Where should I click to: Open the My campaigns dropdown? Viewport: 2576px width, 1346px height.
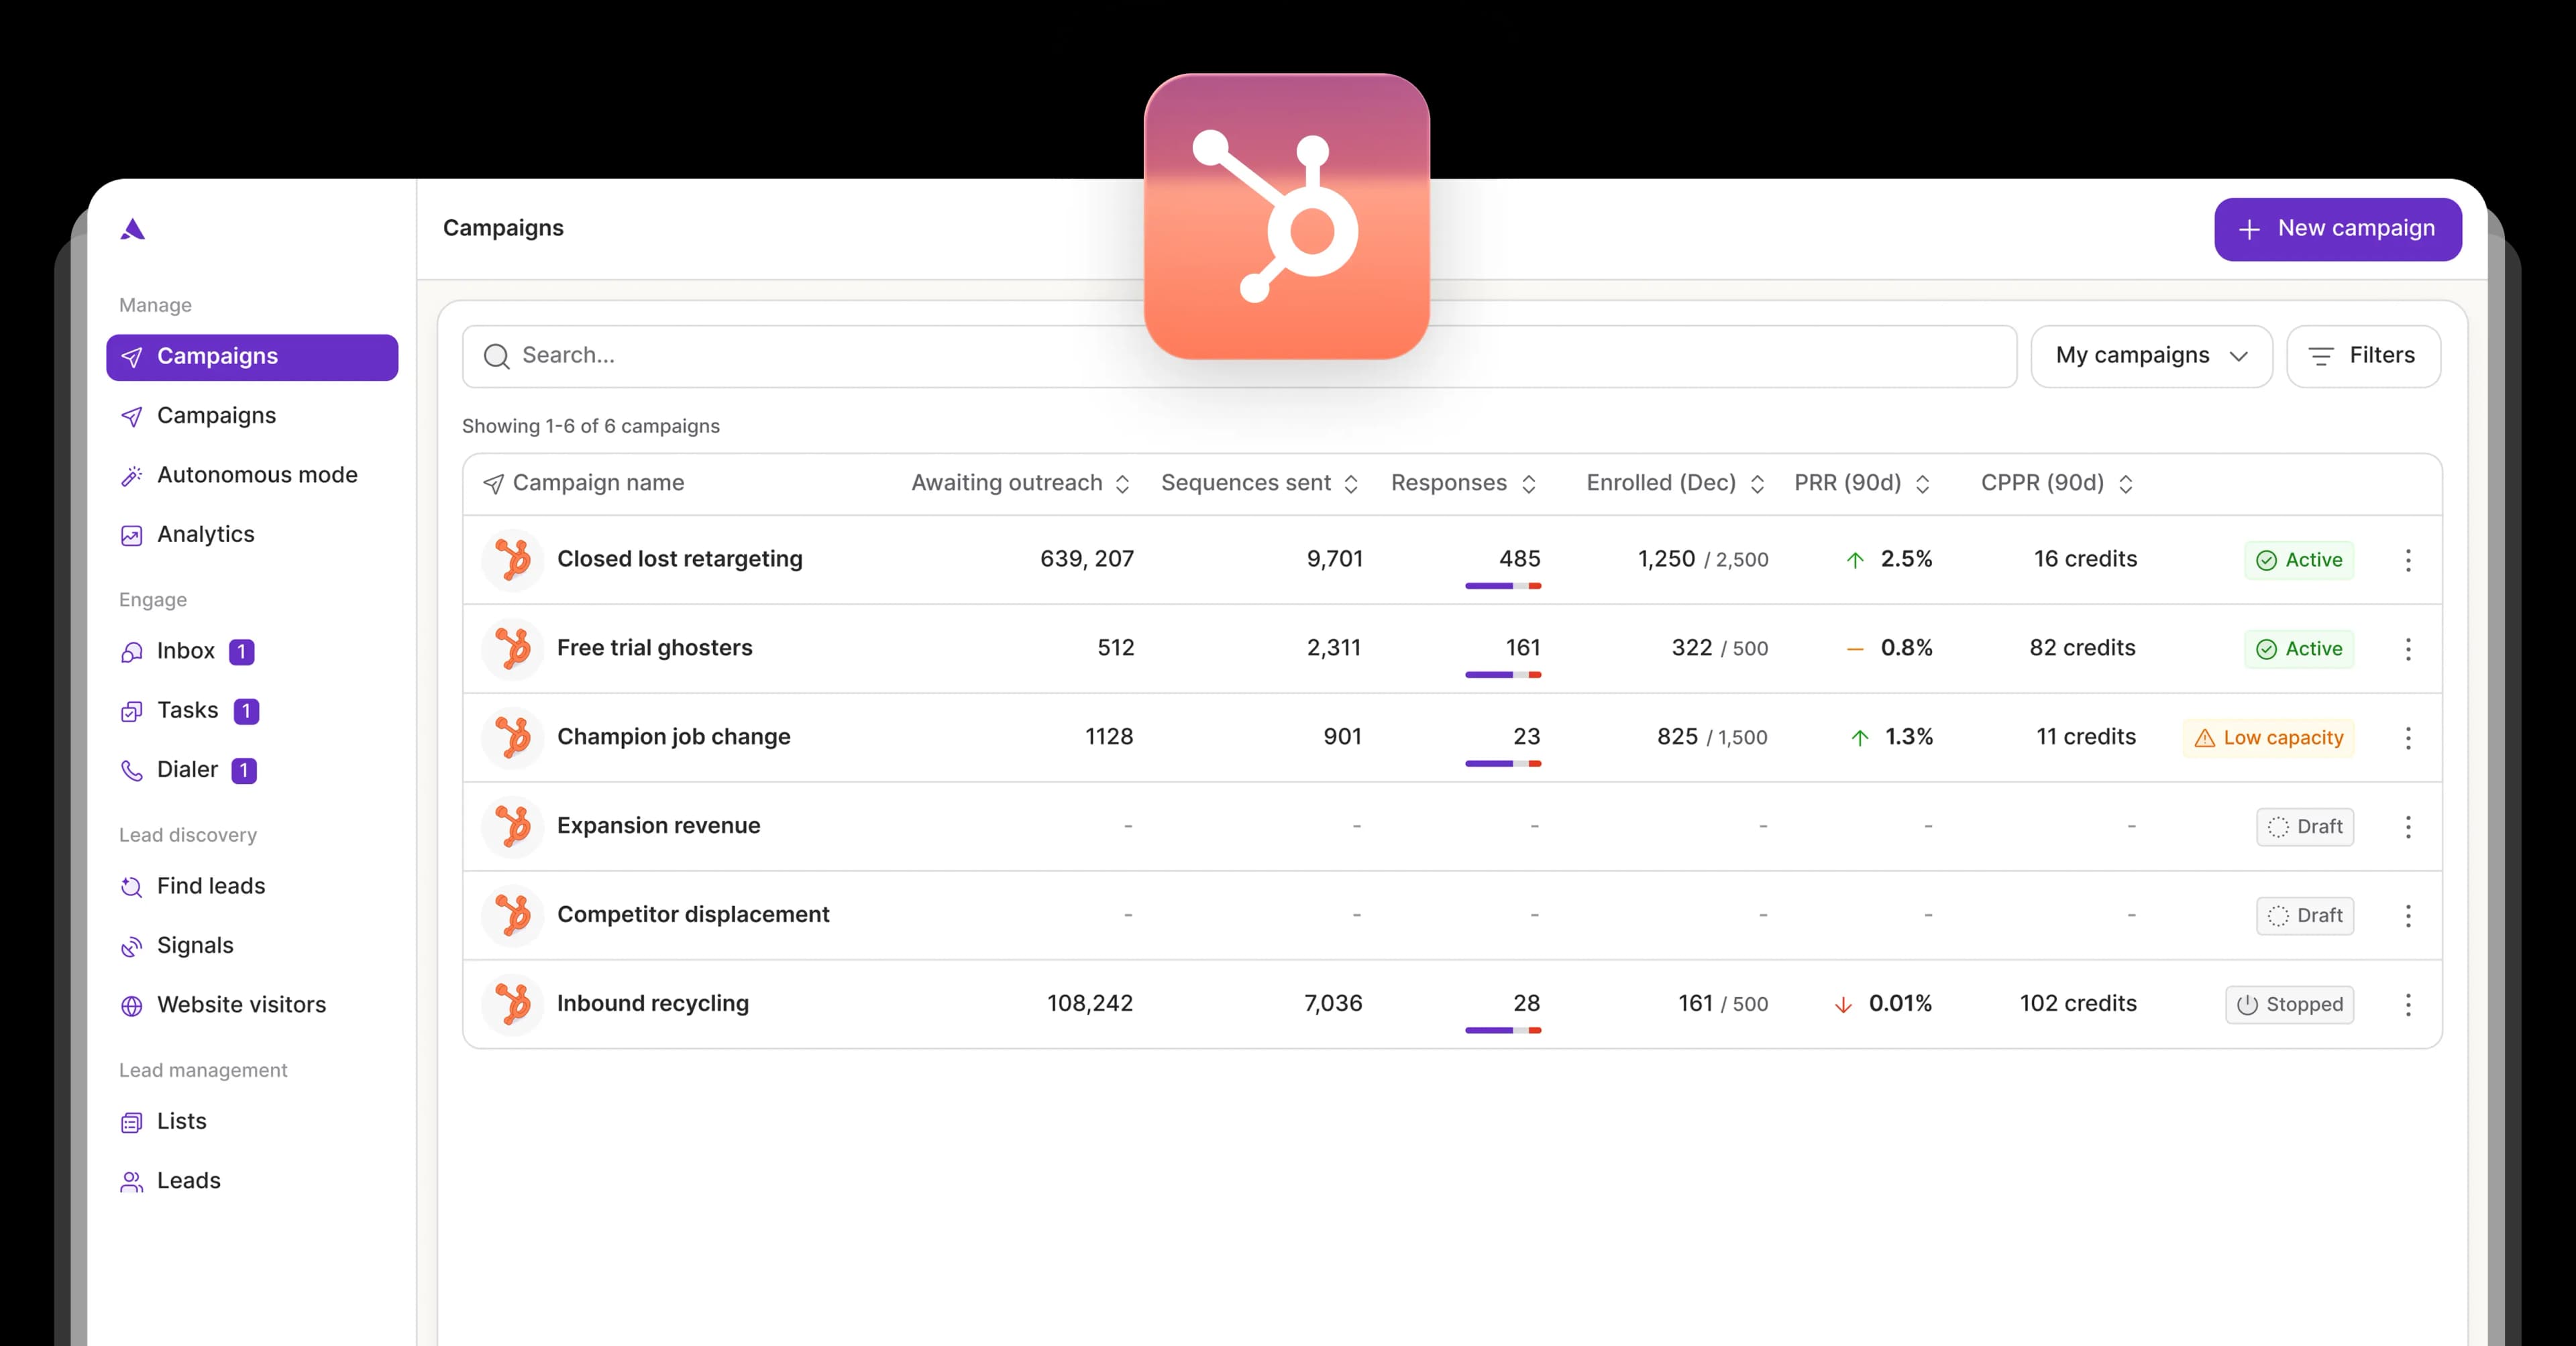[x=2151, y=356]
